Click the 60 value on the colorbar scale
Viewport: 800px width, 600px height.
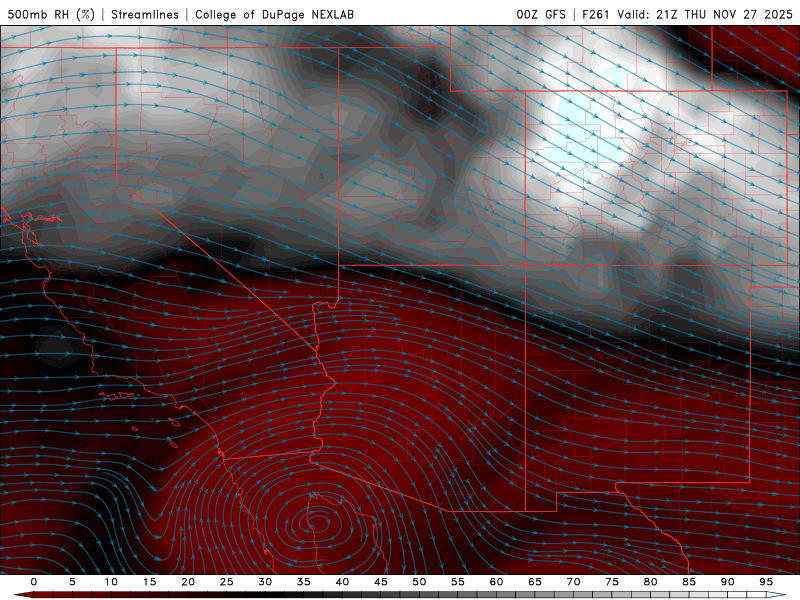(x=496, y=582)
